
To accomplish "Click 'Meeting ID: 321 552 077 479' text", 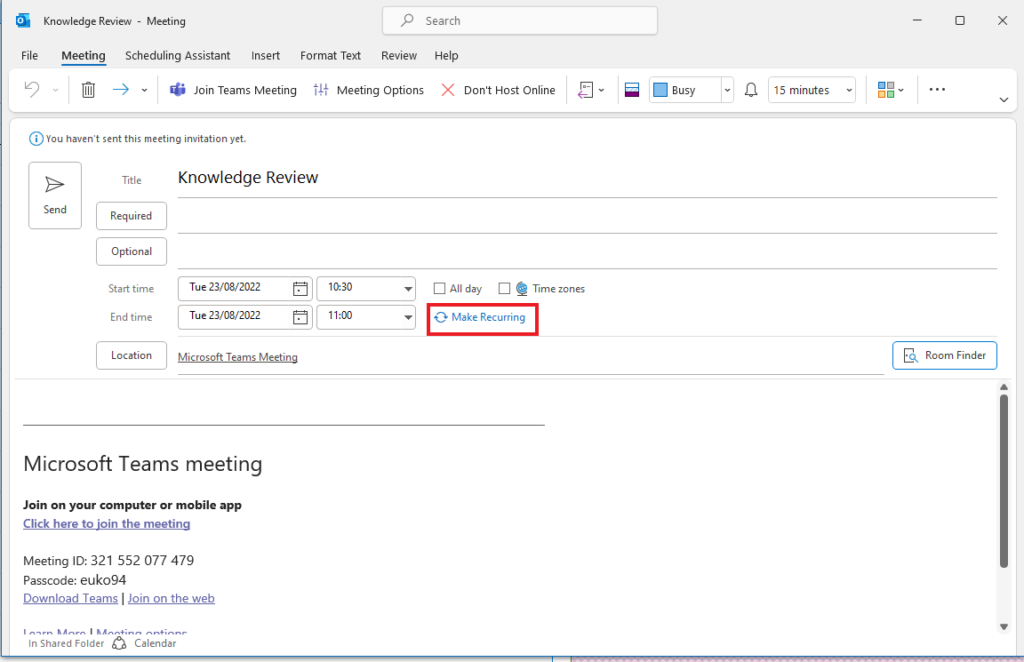I will [x=108, y=560].
